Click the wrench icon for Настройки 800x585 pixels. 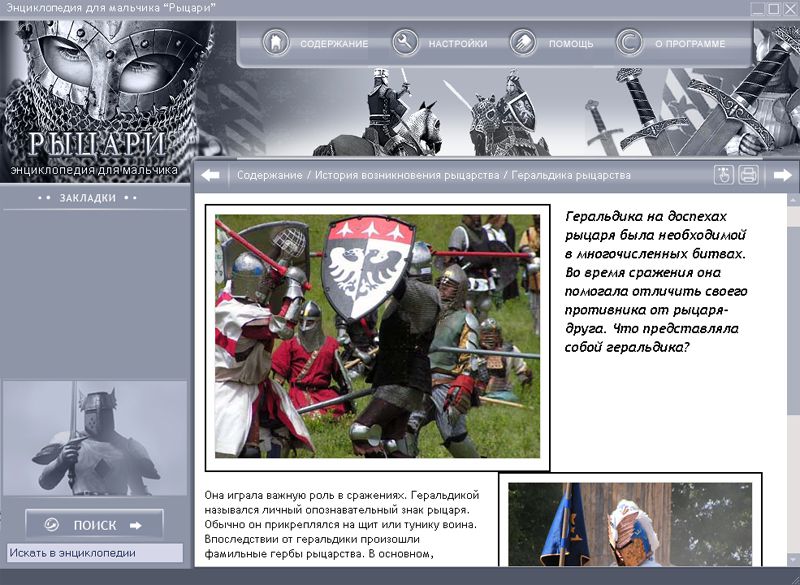coord(405,43)
